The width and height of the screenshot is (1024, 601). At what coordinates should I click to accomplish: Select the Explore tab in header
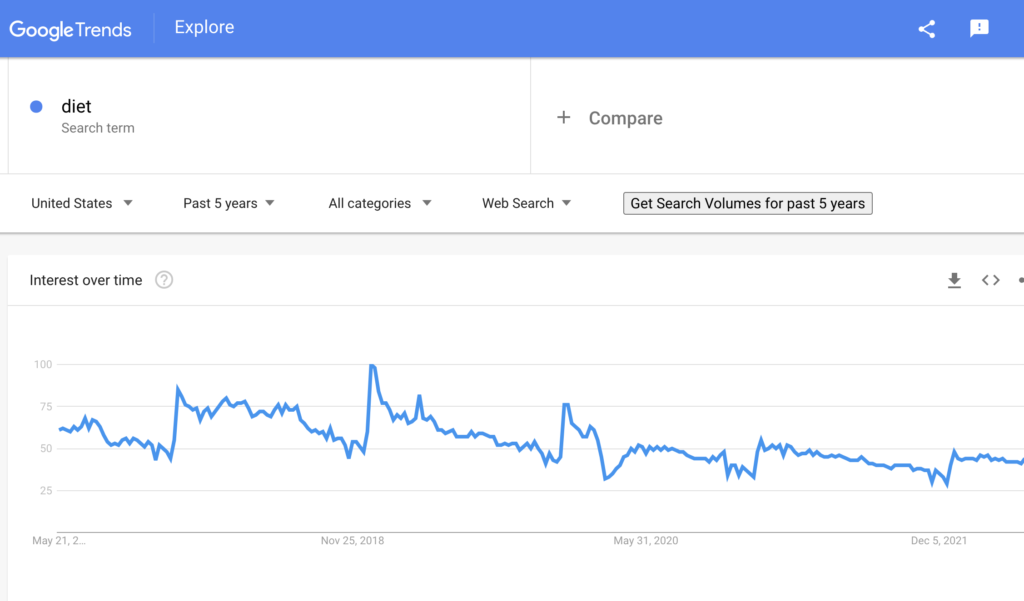204,28
